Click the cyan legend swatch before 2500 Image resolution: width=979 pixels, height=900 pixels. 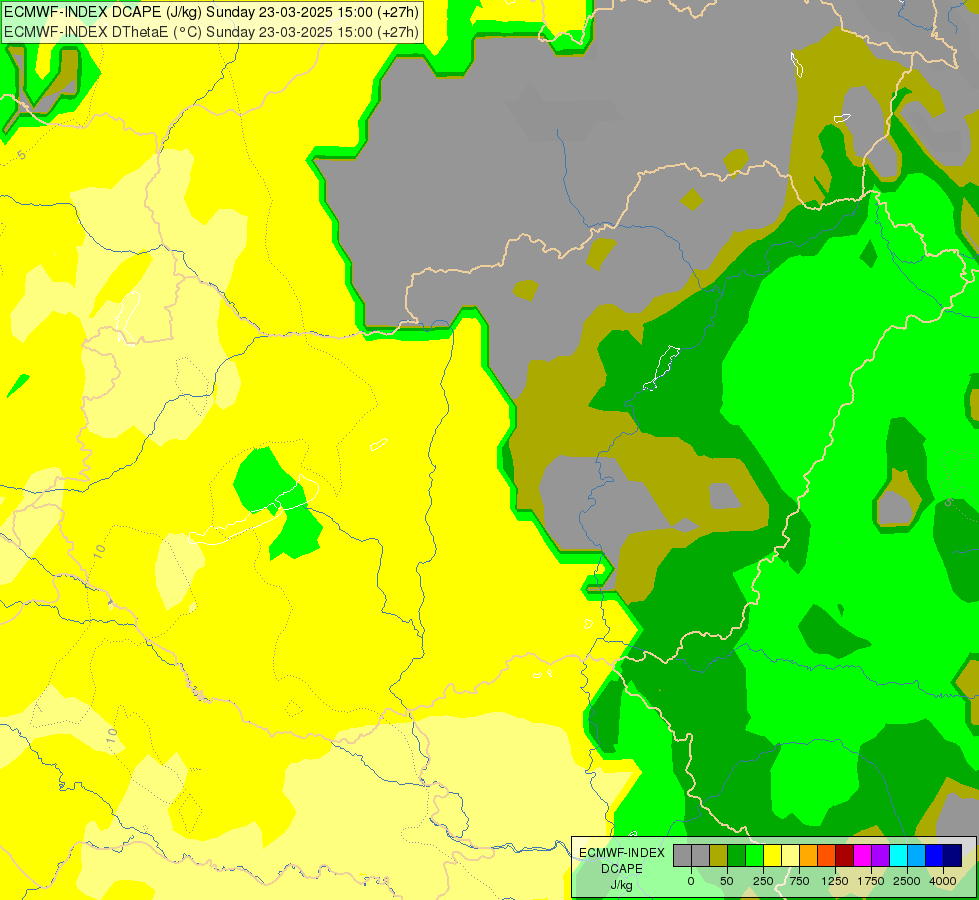tap(898, 856)
